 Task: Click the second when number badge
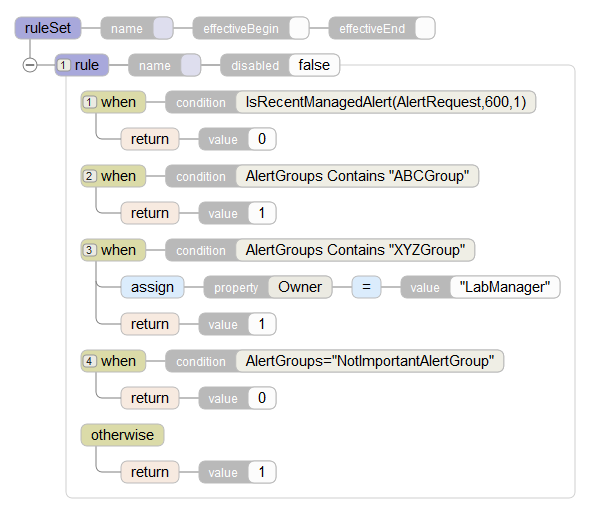[89, 176]
